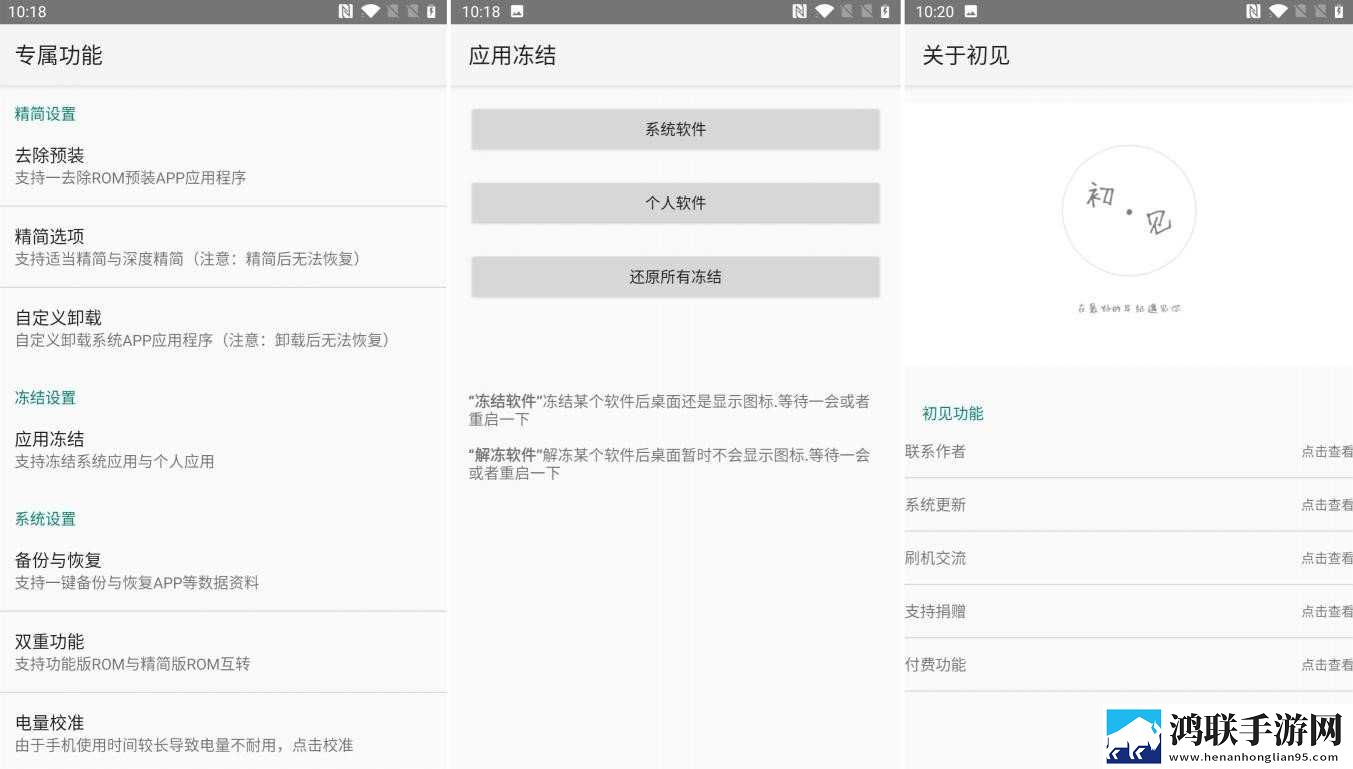Tap 初见功能 section header
This screenshot has height=769, width=1353.
click(953, 413)
